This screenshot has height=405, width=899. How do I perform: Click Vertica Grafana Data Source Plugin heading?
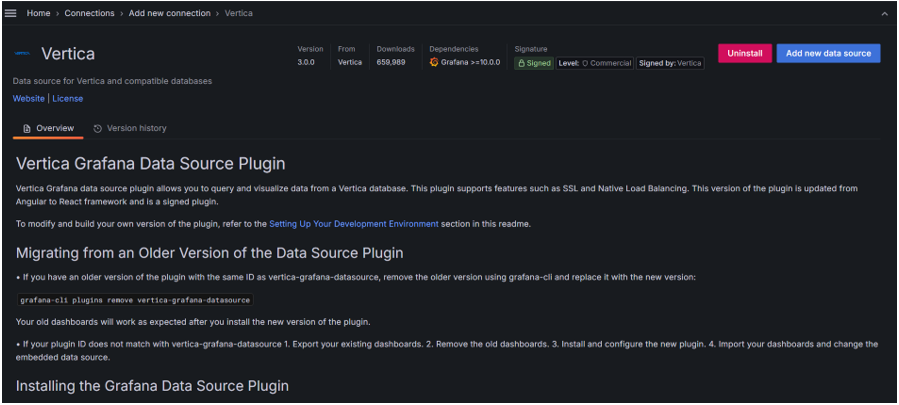point(150,164)
